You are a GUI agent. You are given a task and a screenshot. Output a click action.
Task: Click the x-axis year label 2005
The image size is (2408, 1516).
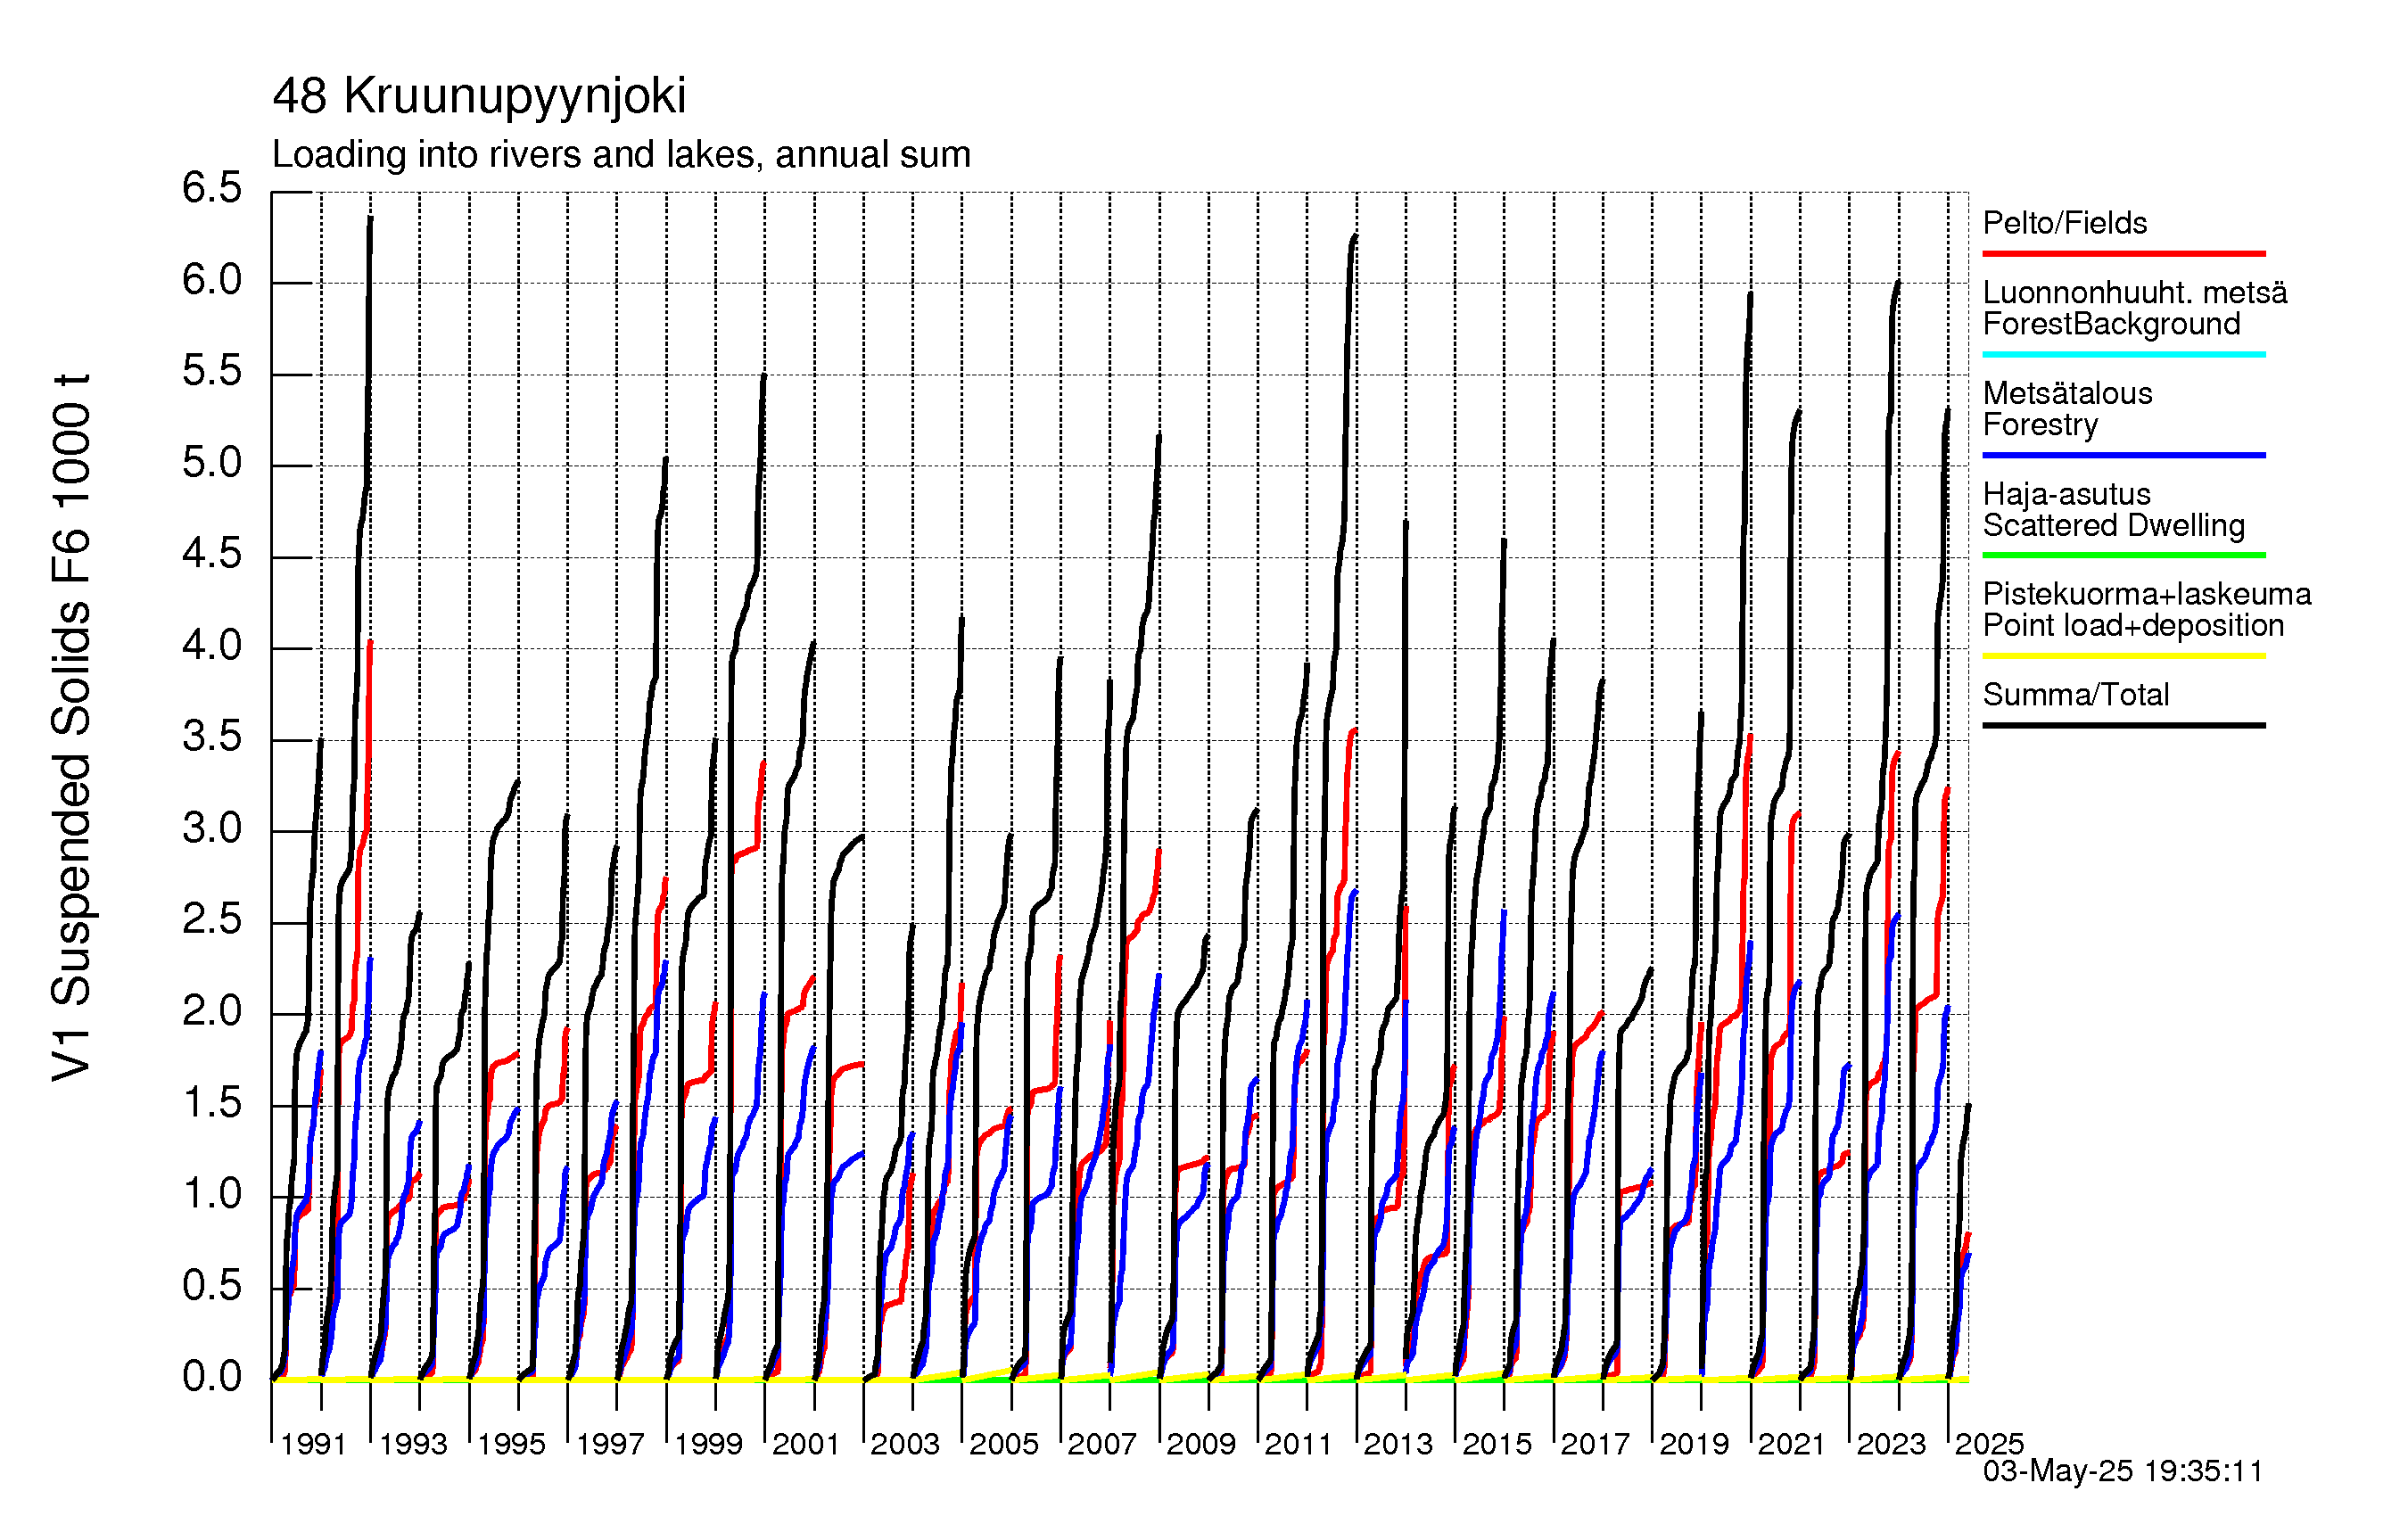click(x=1004, y=1444)
